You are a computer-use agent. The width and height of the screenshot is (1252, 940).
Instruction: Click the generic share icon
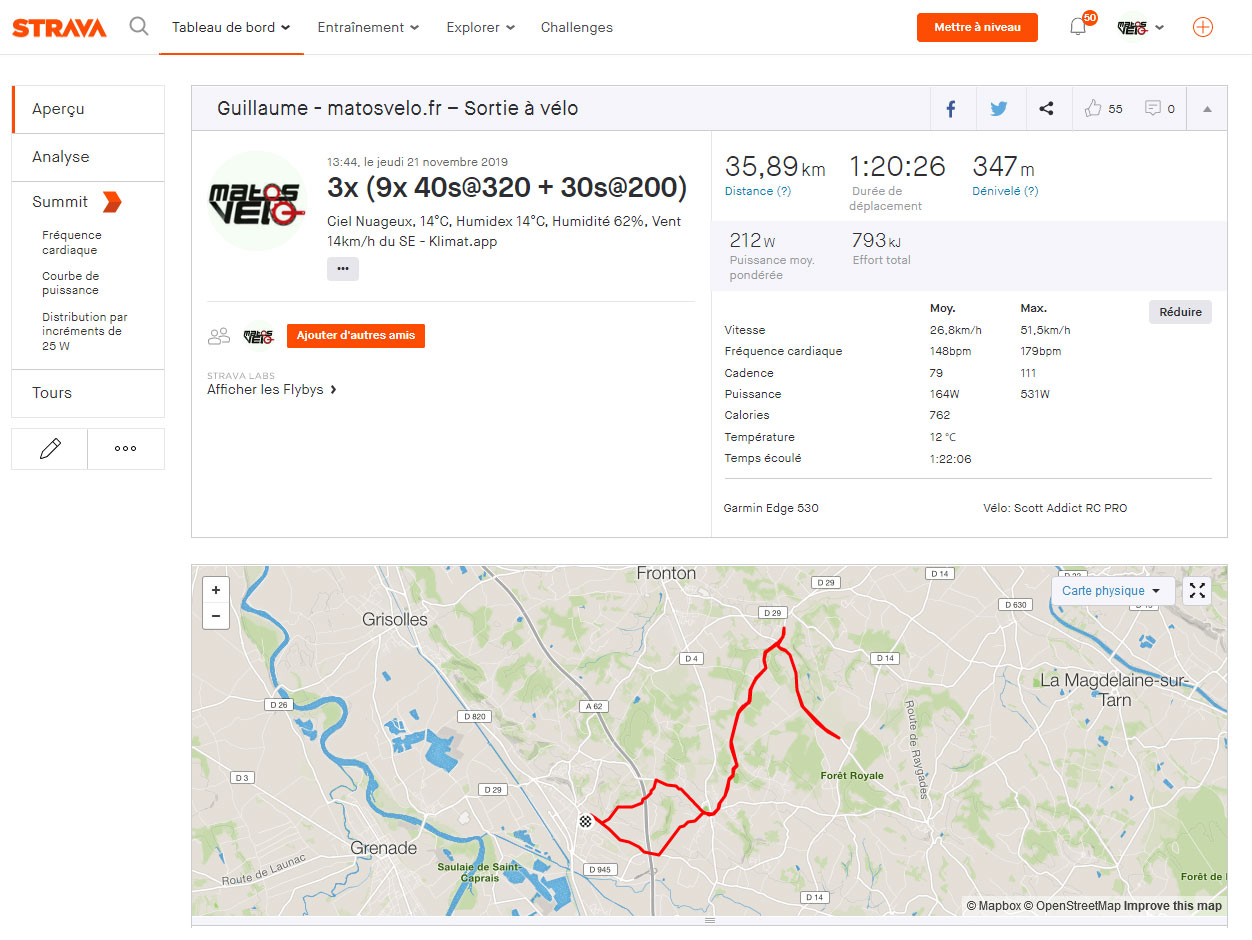1046,109
